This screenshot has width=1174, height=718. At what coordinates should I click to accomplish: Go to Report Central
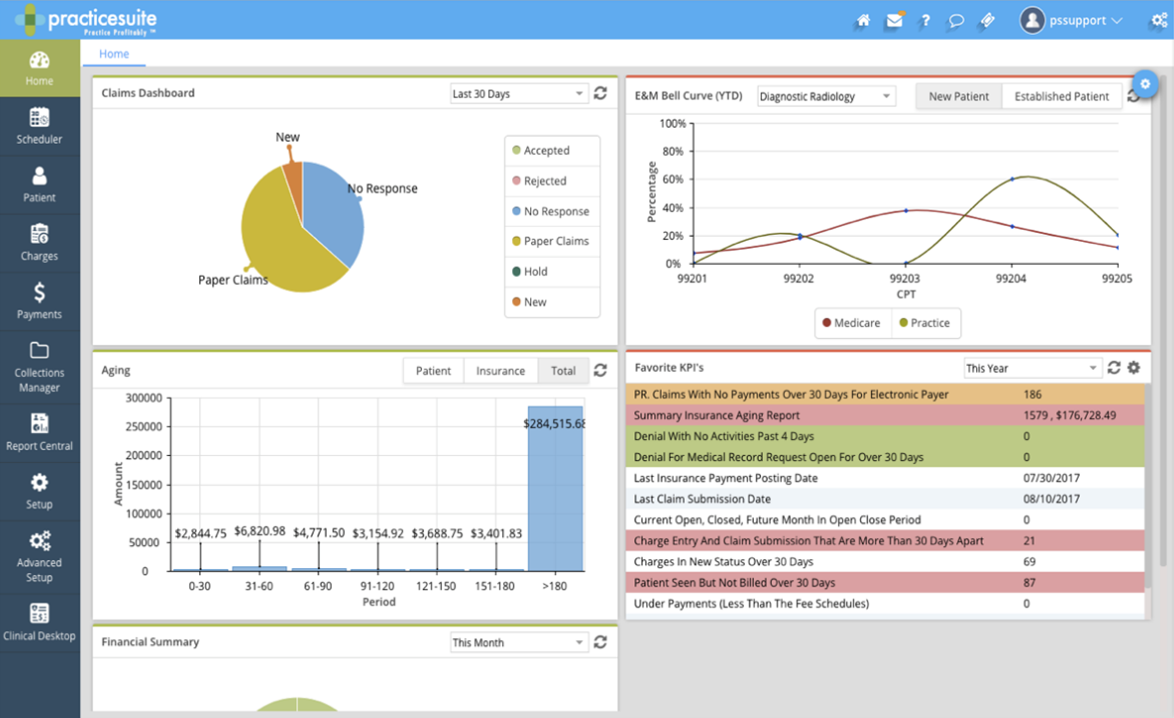coord(39,432)
